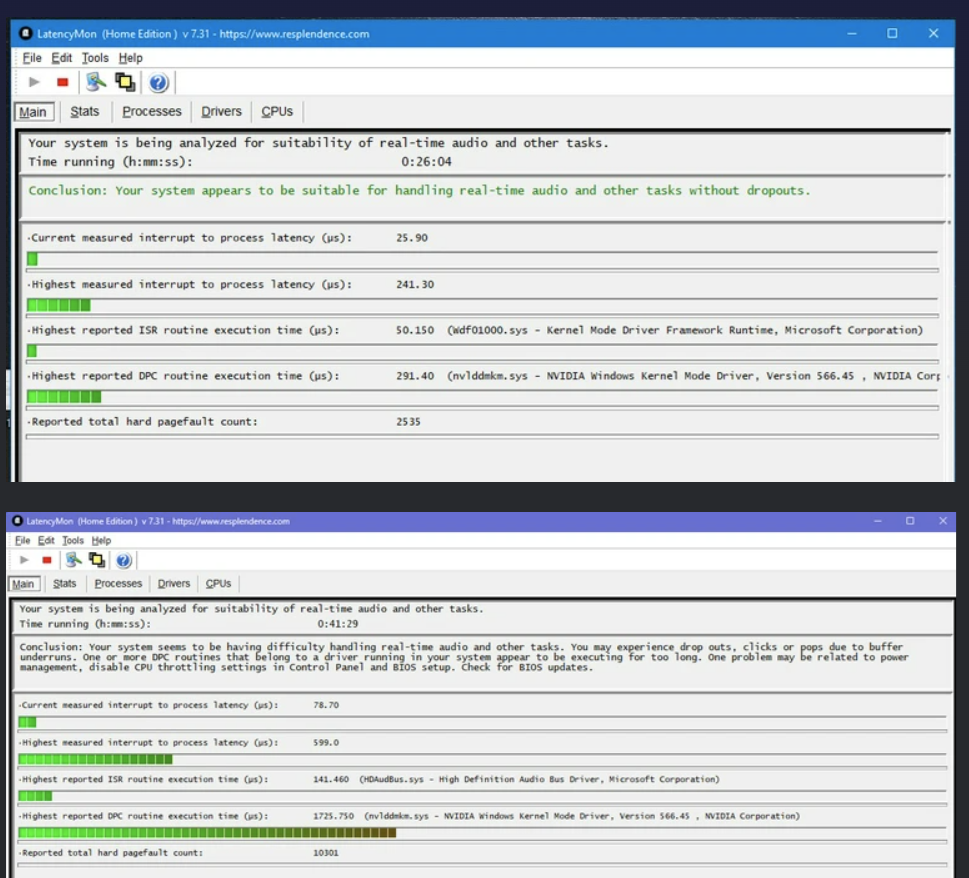Open the Help menu in the top window

point(130,58)
